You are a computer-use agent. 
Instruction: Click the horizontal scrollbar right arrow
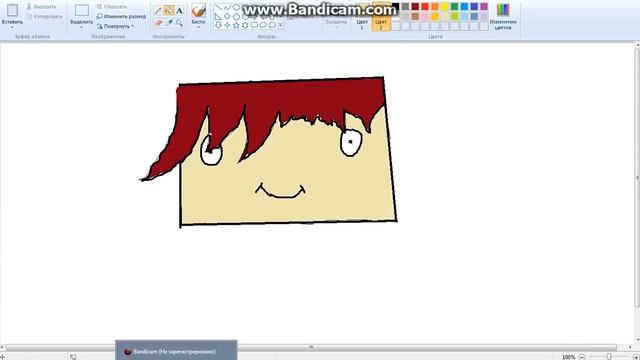coord(630,347)
